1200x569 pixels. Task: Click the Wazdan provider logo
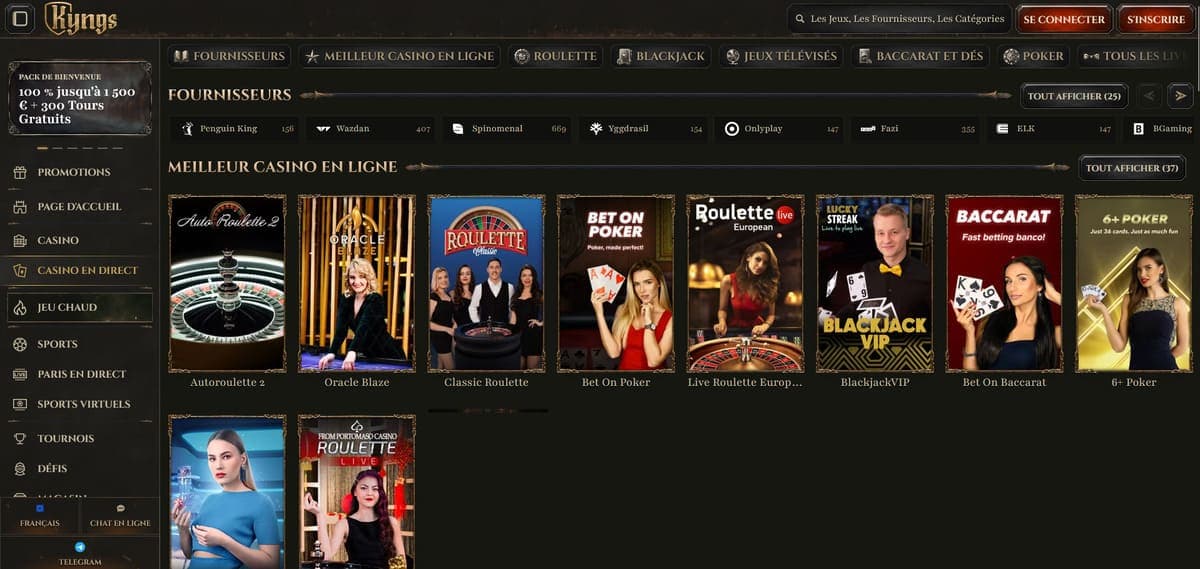pyautogui.click(x=323, y=129)
